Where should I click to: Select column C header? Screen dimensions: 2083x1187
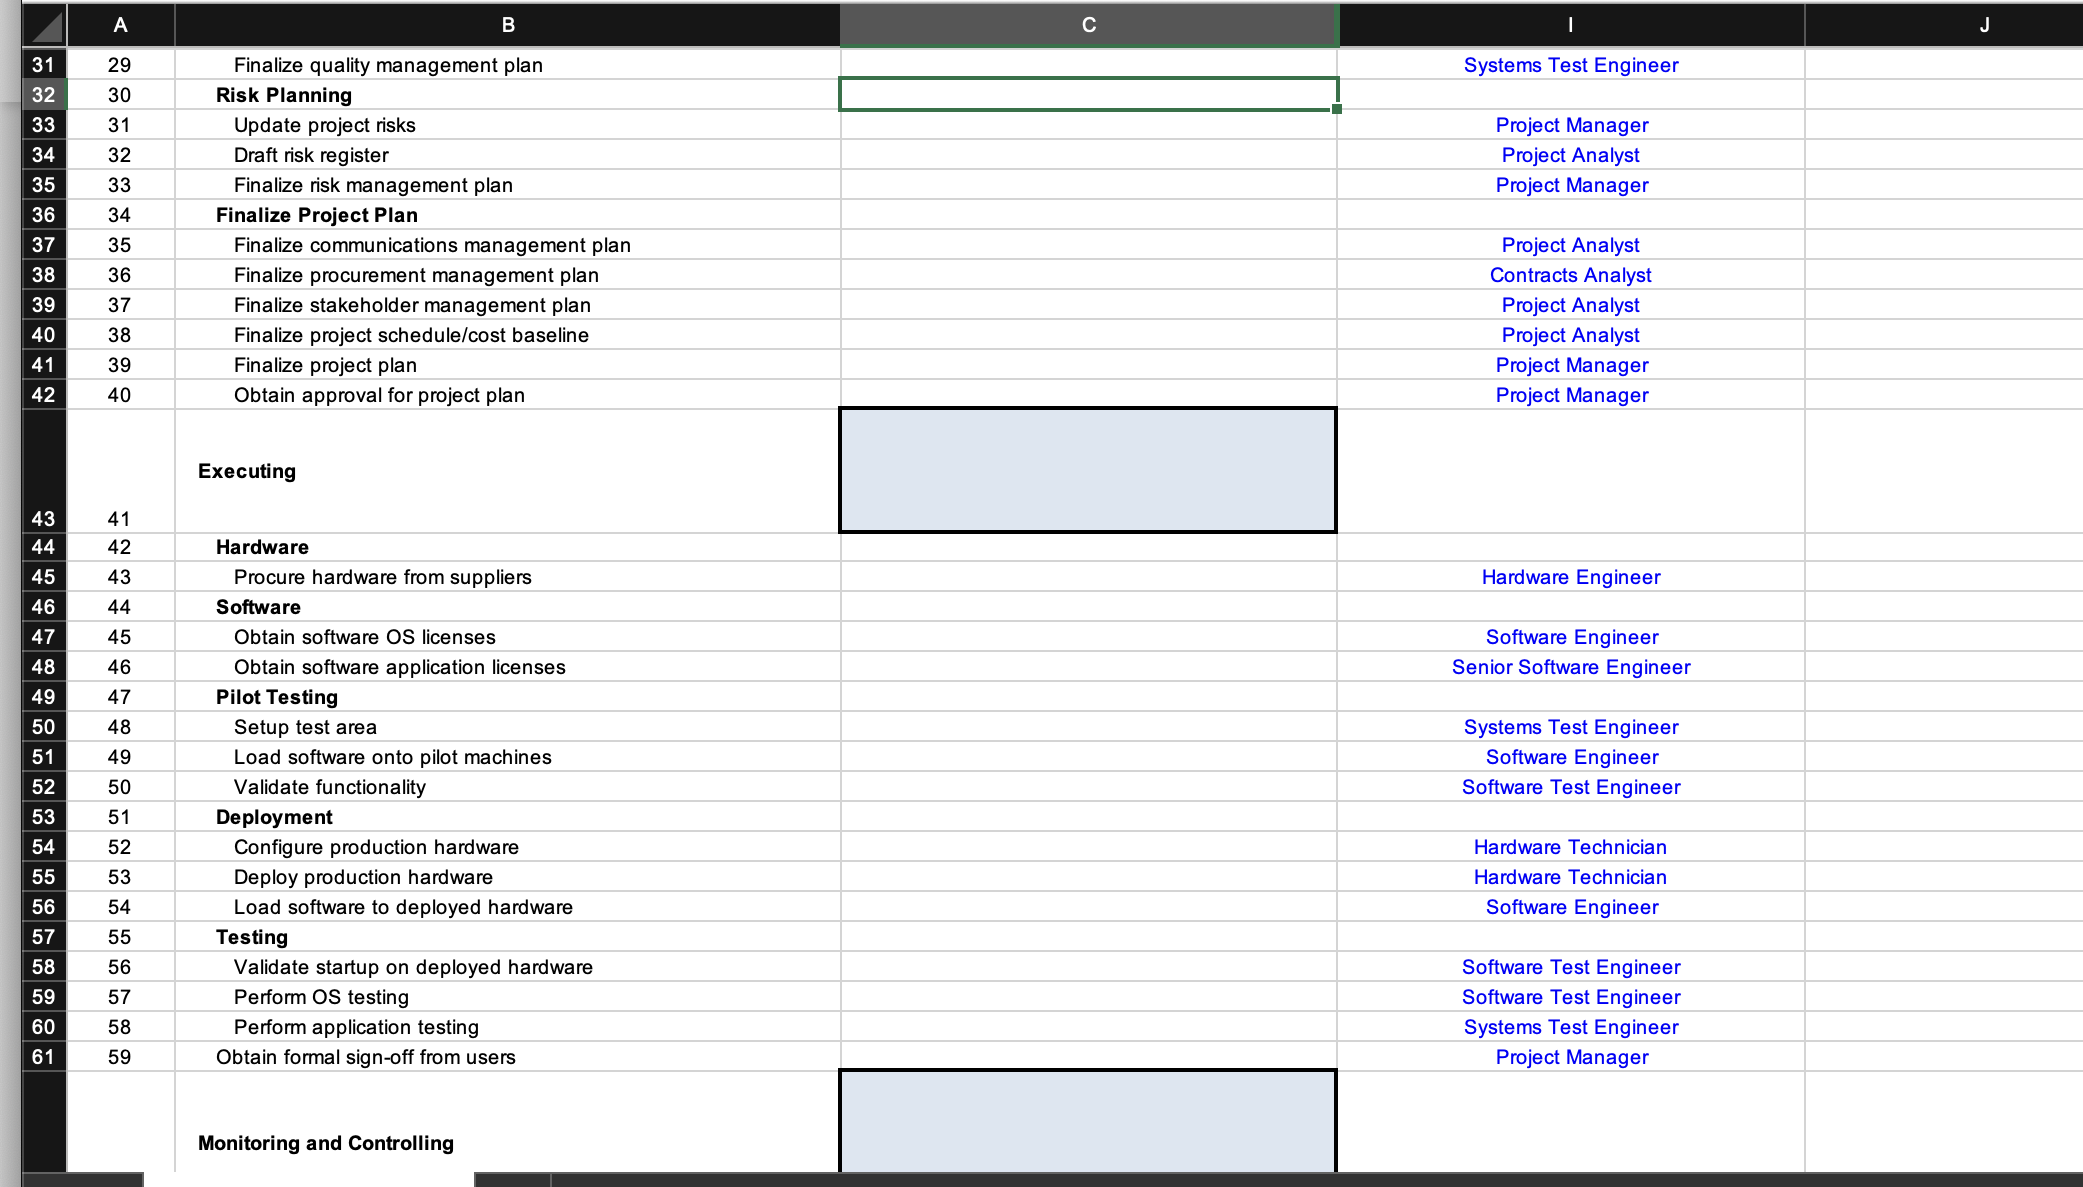click(x=1088, y=25)
